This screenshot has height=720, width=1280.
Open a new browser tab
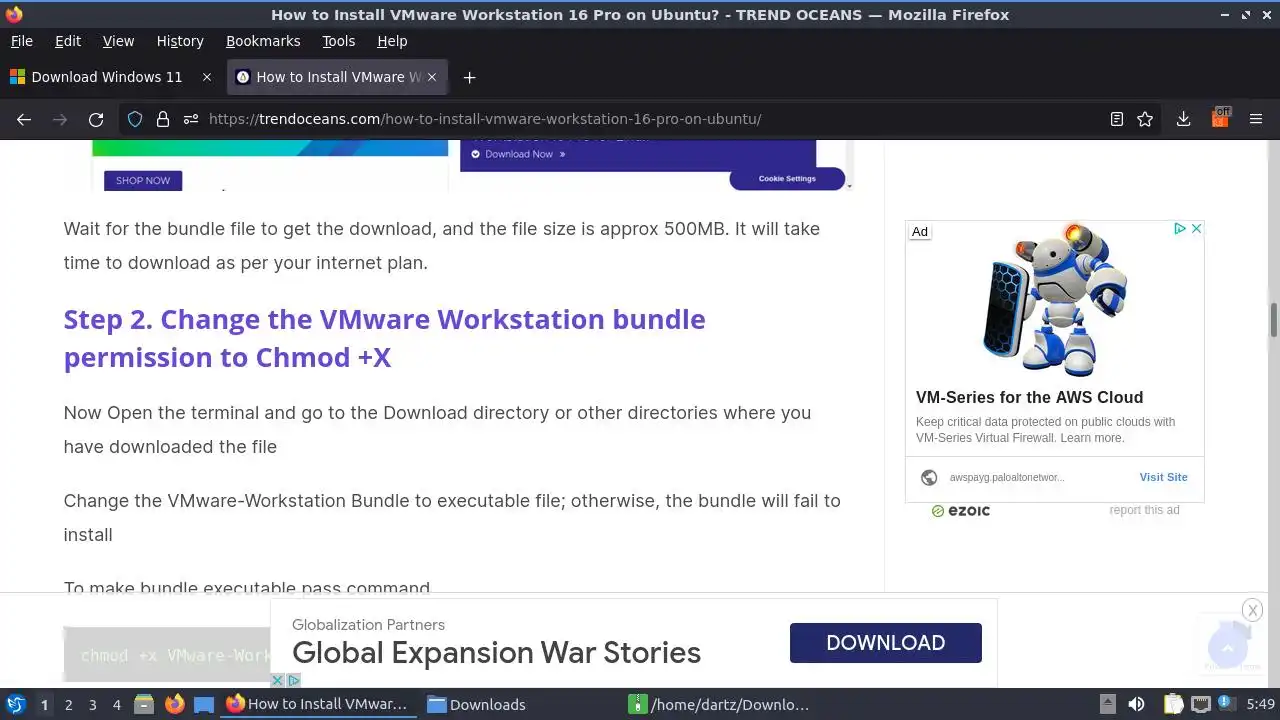(469, 77)
